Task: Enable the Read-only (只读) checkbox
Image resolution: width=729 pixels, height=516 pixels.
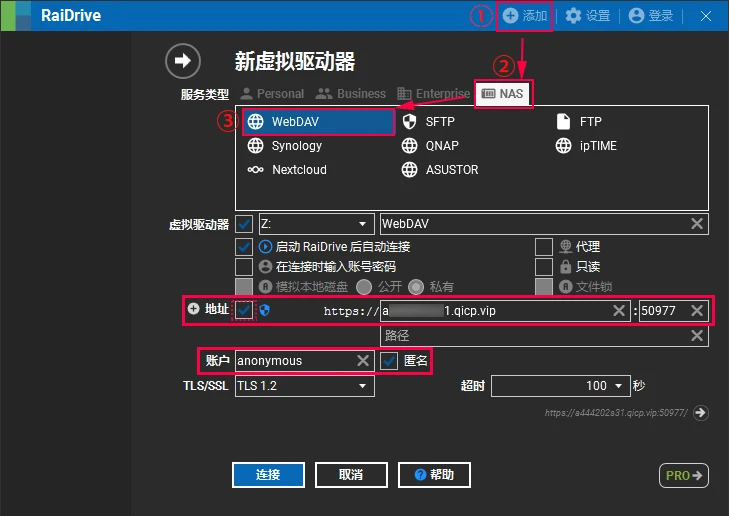Action: click(543, 267)
